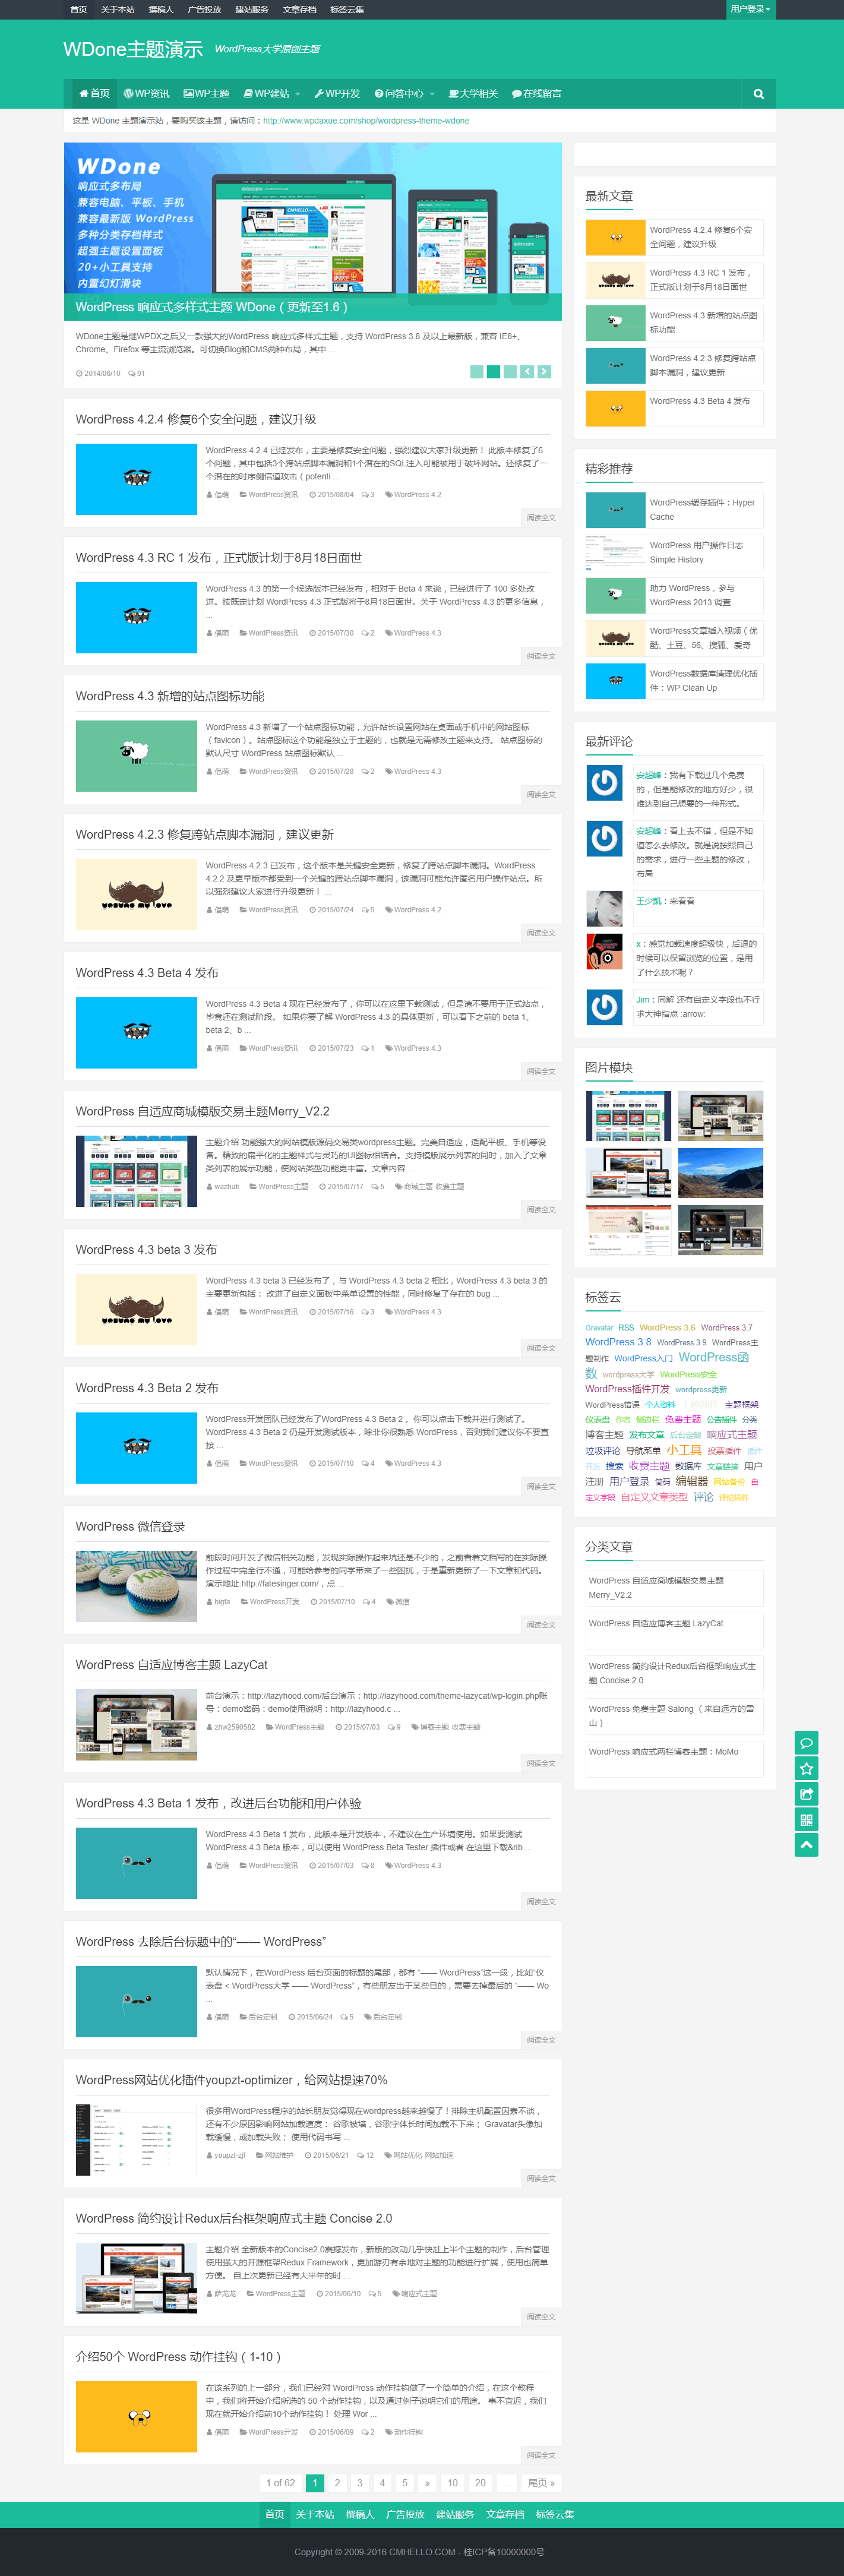
Task: Open 大学相关 navigation item
Action: 473,94
